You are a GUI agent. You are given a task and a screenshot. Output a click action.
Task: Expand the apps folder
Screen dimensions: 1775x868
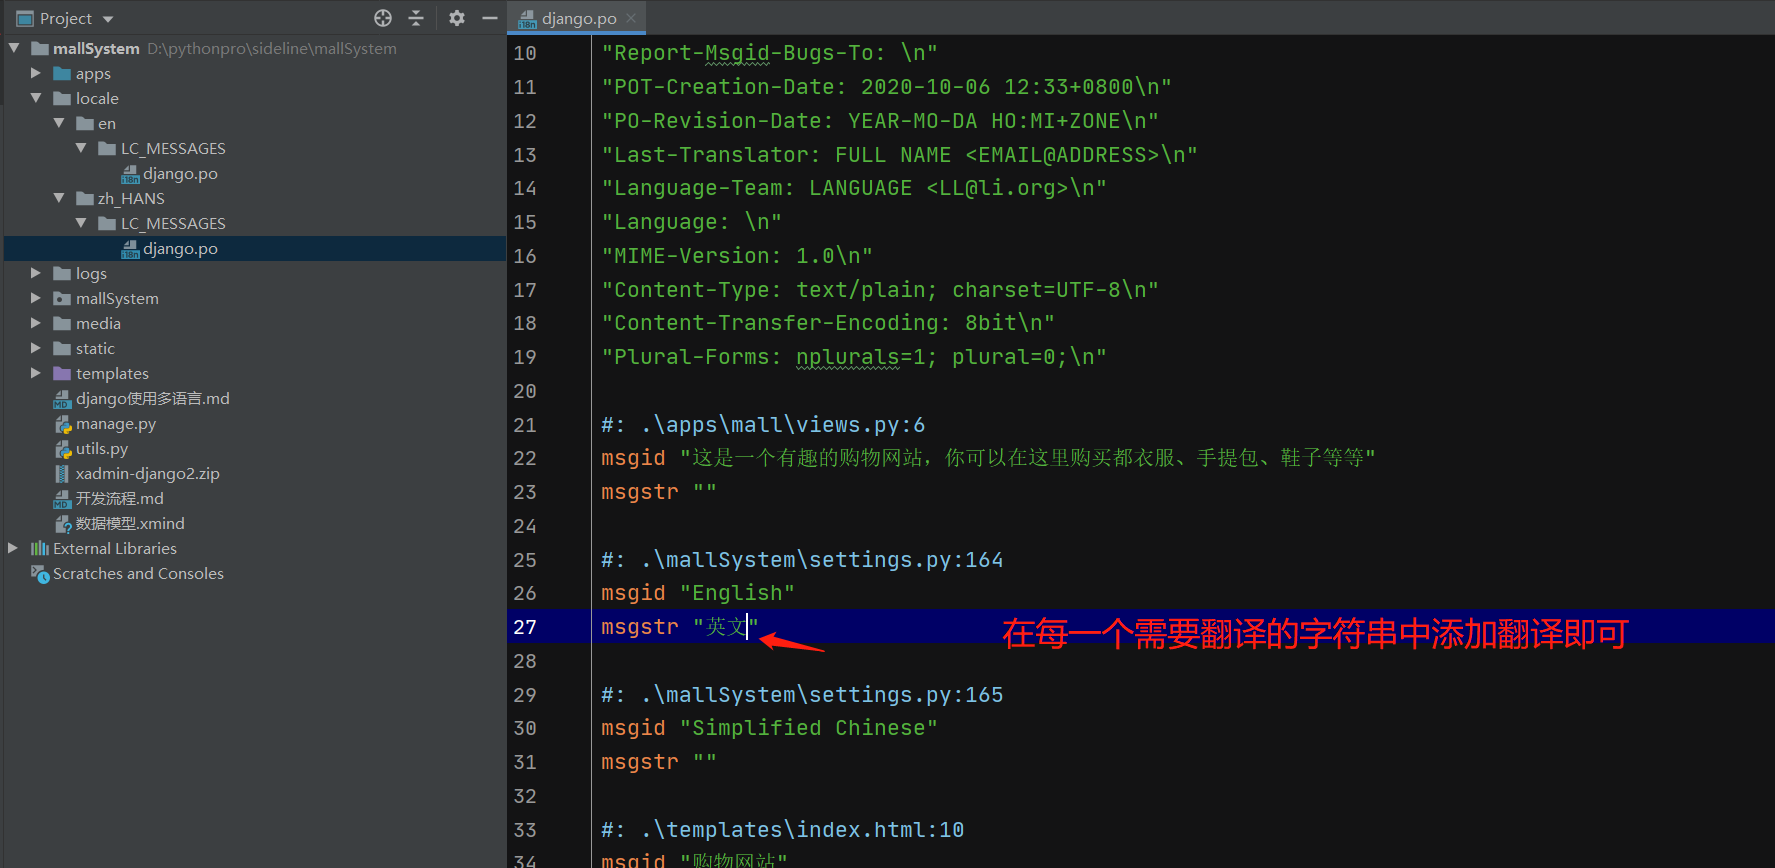pos(36,73)
